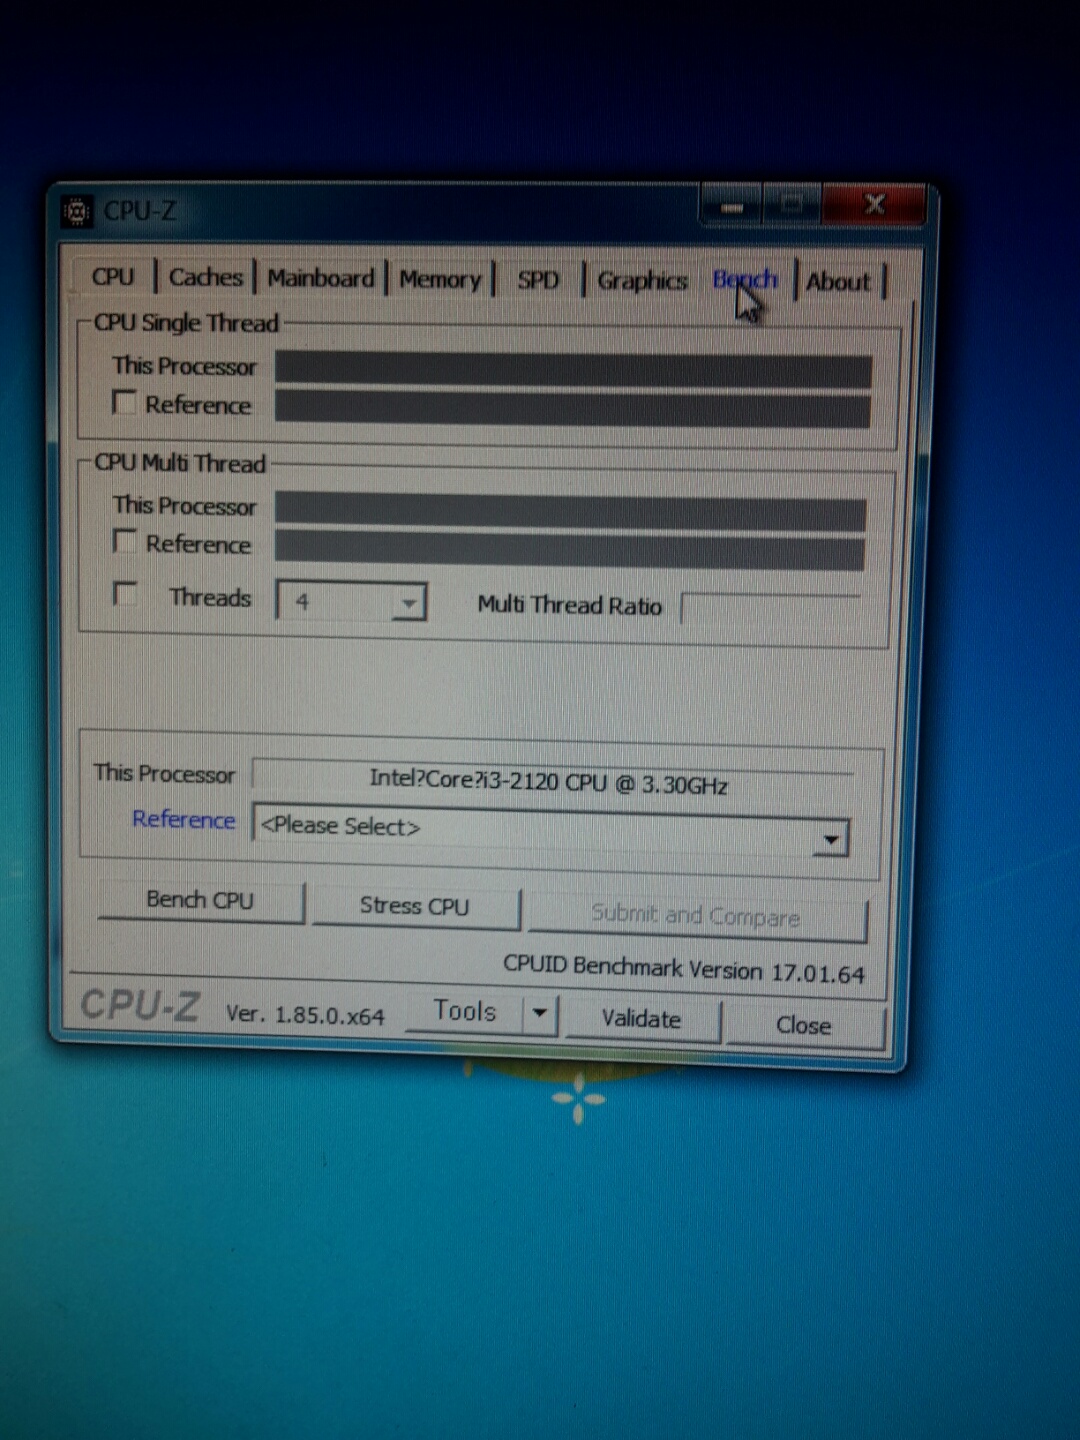
Task: Click the CPU-Z title bar icon
Action: [77, 212]
